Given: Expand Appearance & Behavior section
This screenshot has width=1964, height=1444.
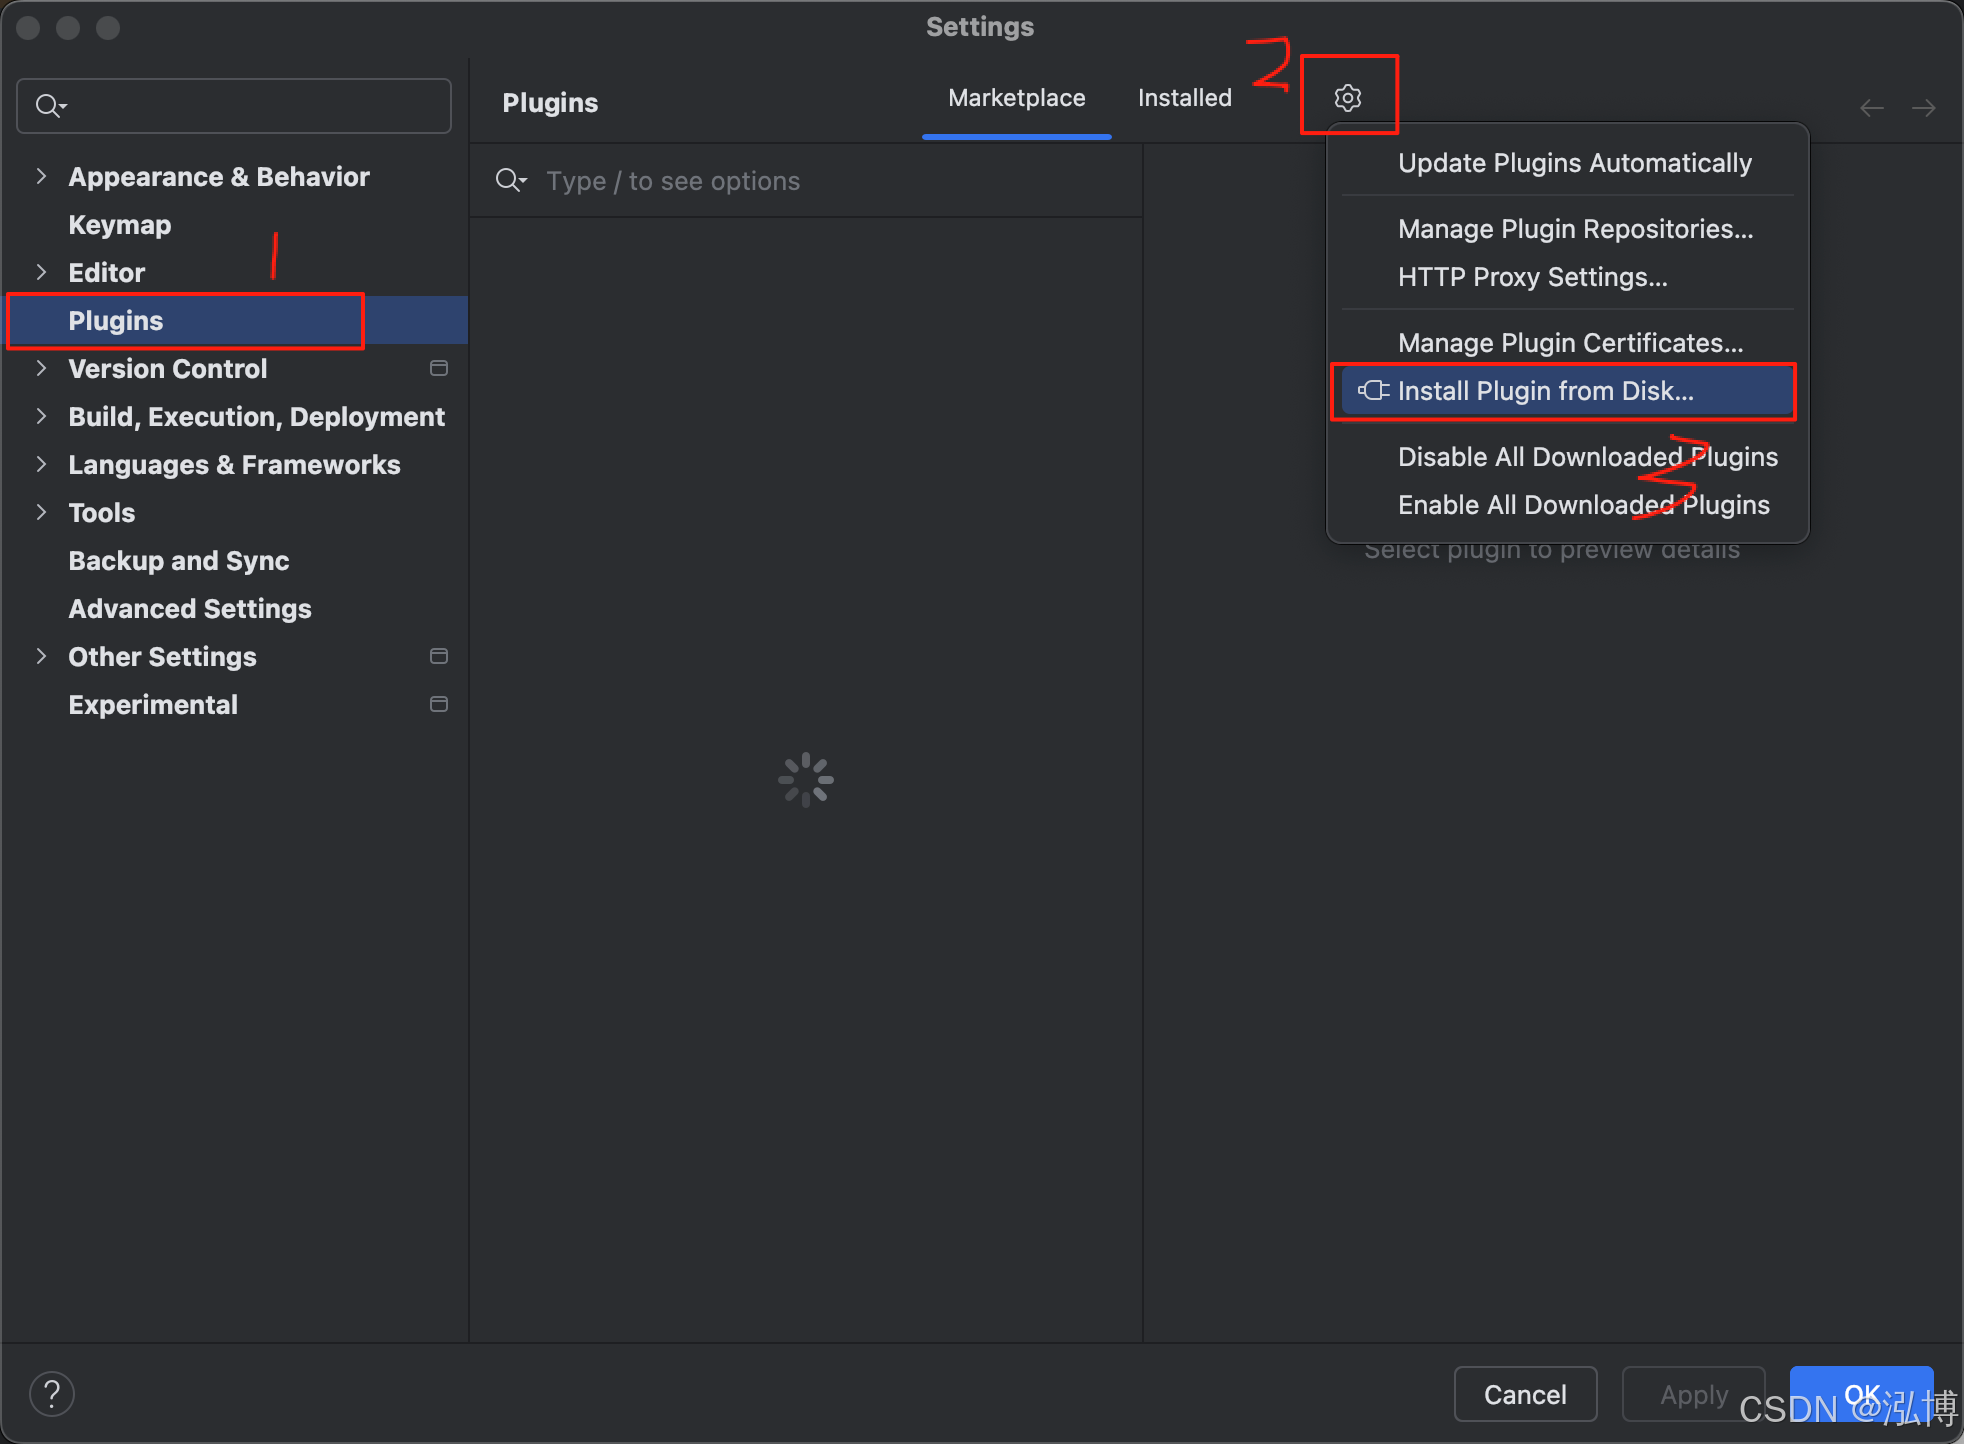Looking at the screenshot, I should (x=41, y=177).
